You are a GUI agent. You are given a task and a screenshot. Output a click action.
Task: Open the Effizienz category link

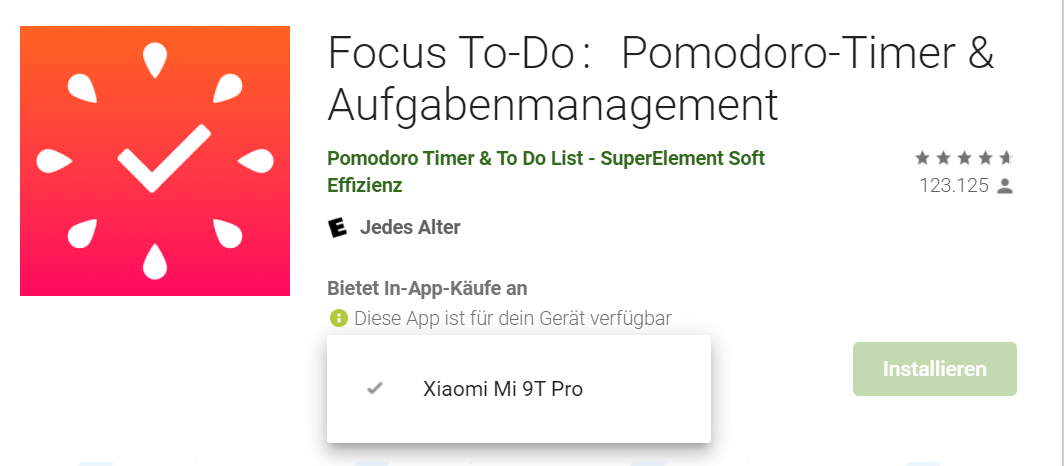365,185
